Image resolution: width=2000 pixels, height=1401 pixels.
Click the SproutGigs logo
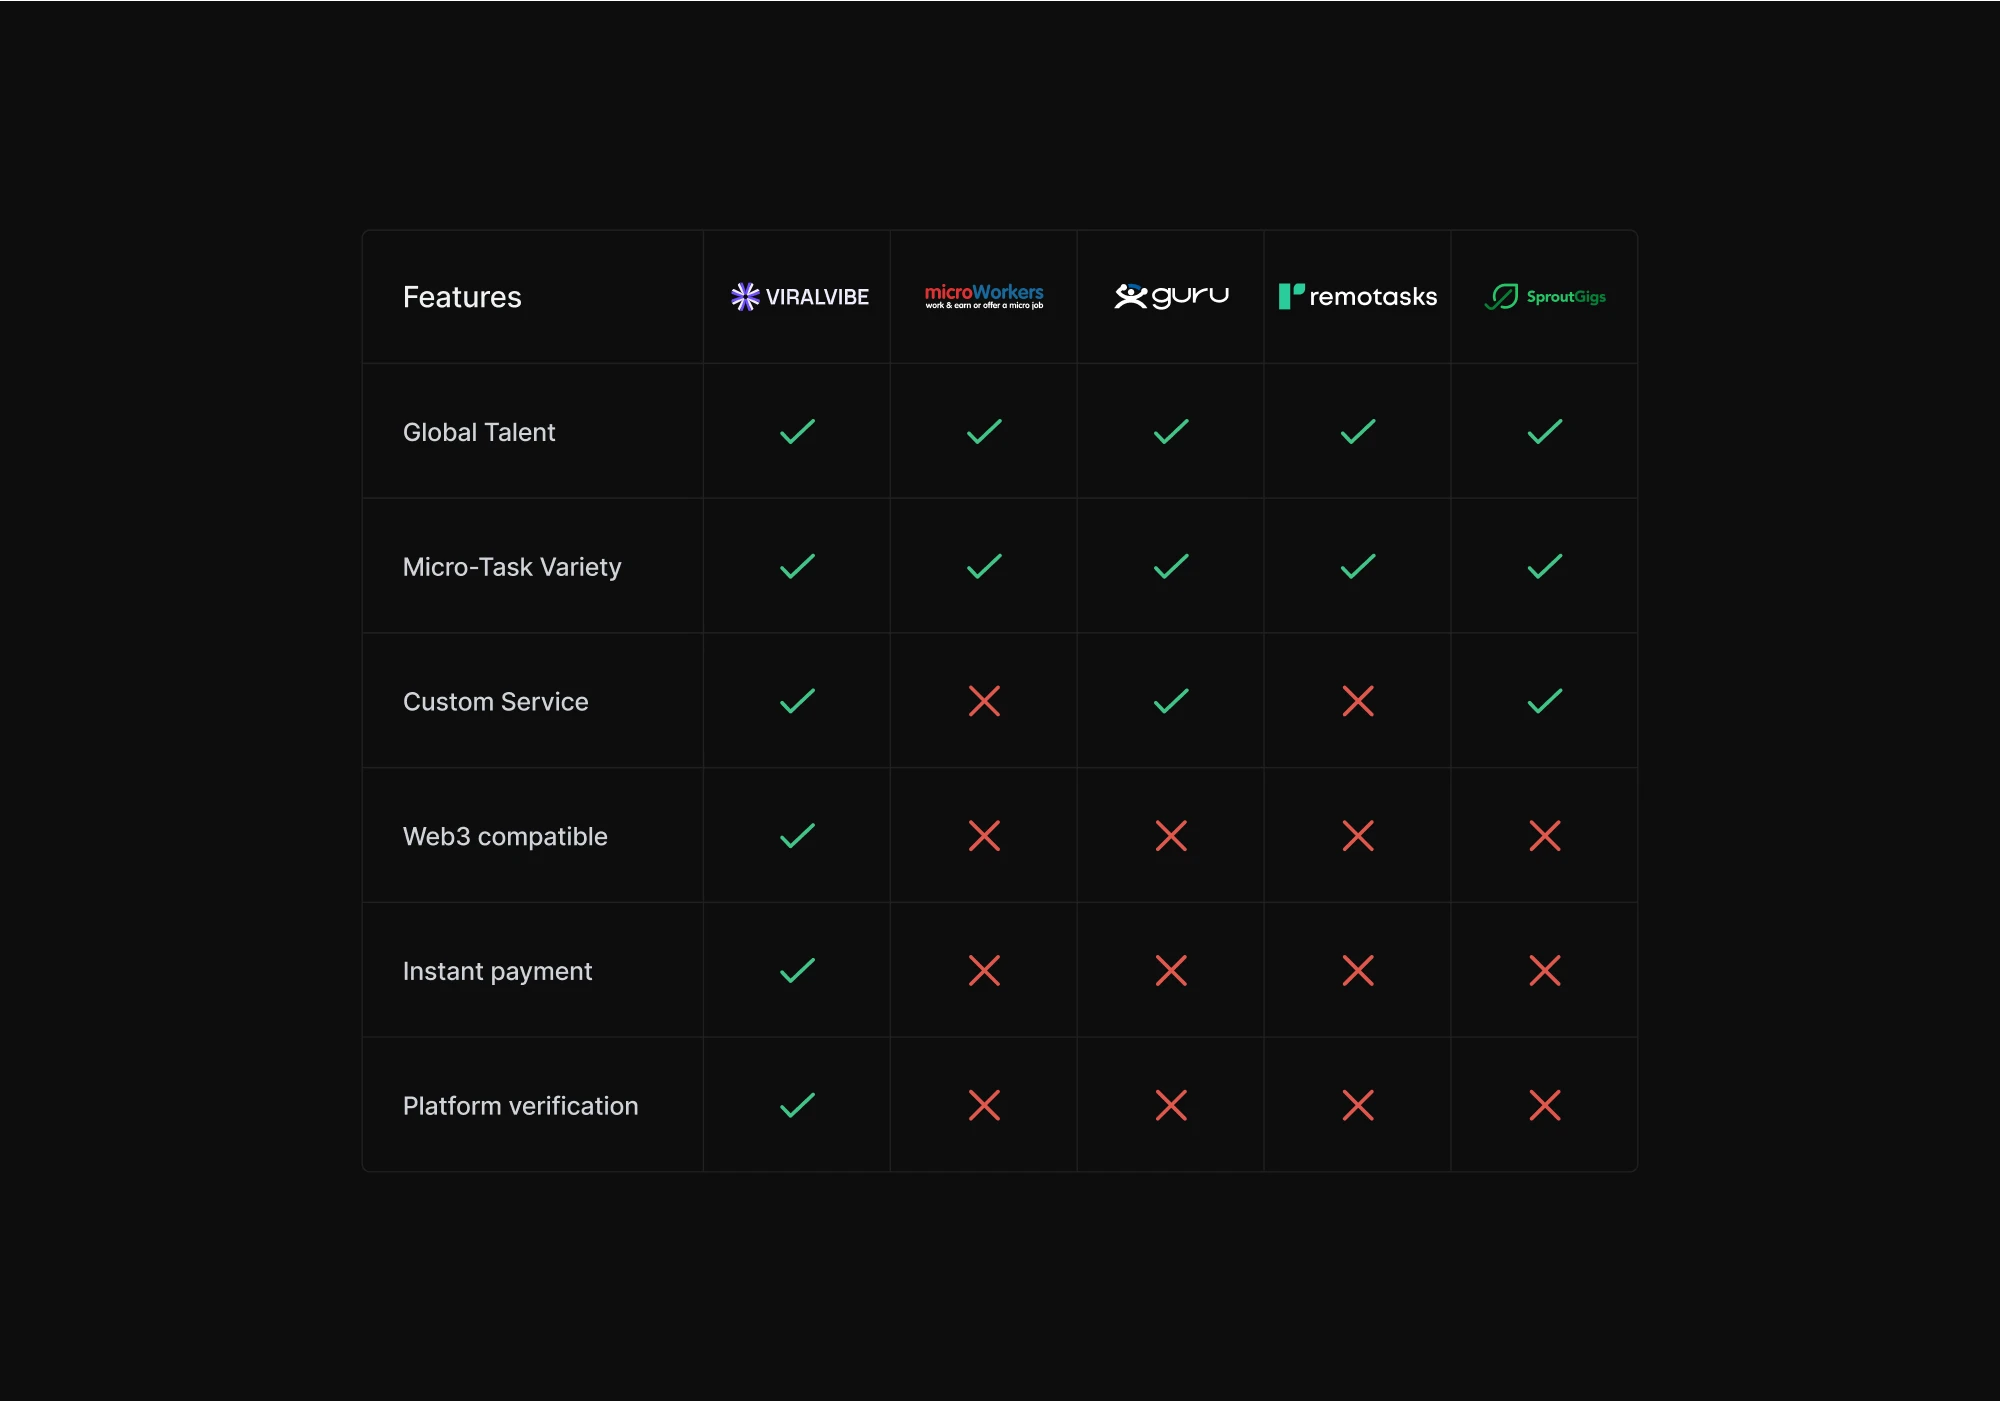click(x=1545, y=297)
